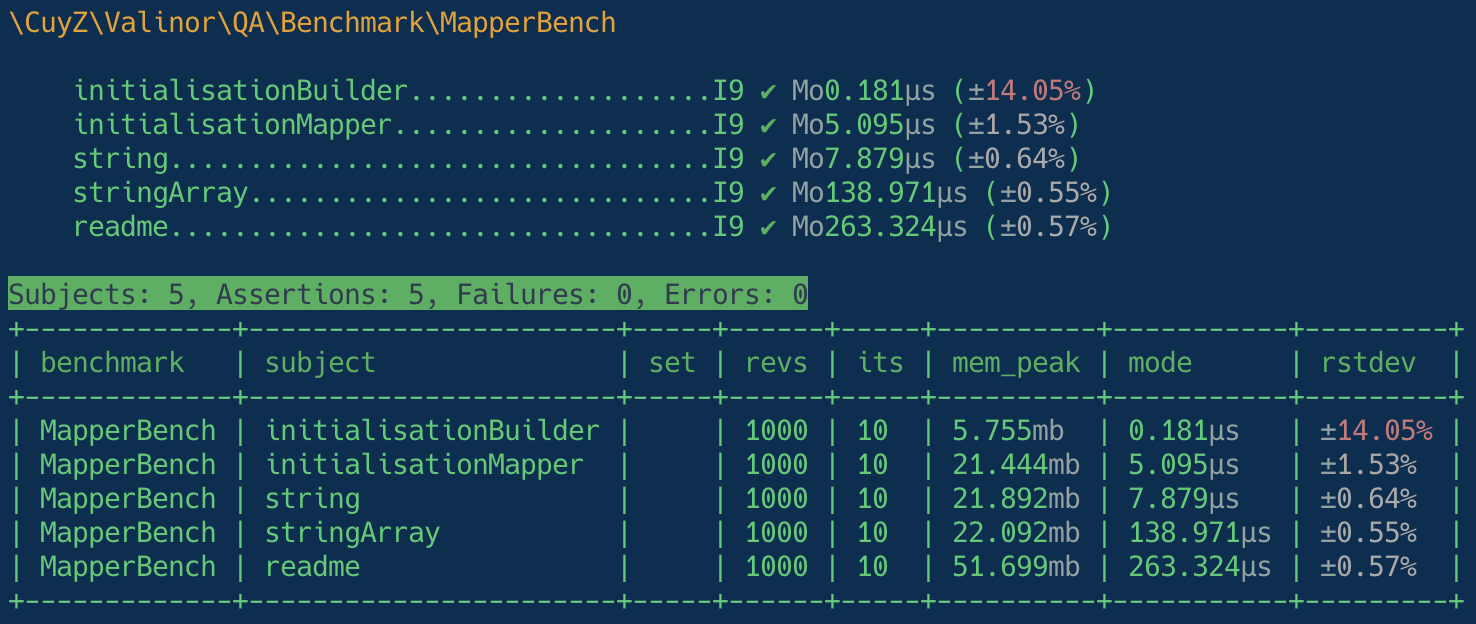The width and height of the screenshot is (1476, 624).
Task: Click the checkmark on the initialisationBuilder result line
Action: (768, 91)
